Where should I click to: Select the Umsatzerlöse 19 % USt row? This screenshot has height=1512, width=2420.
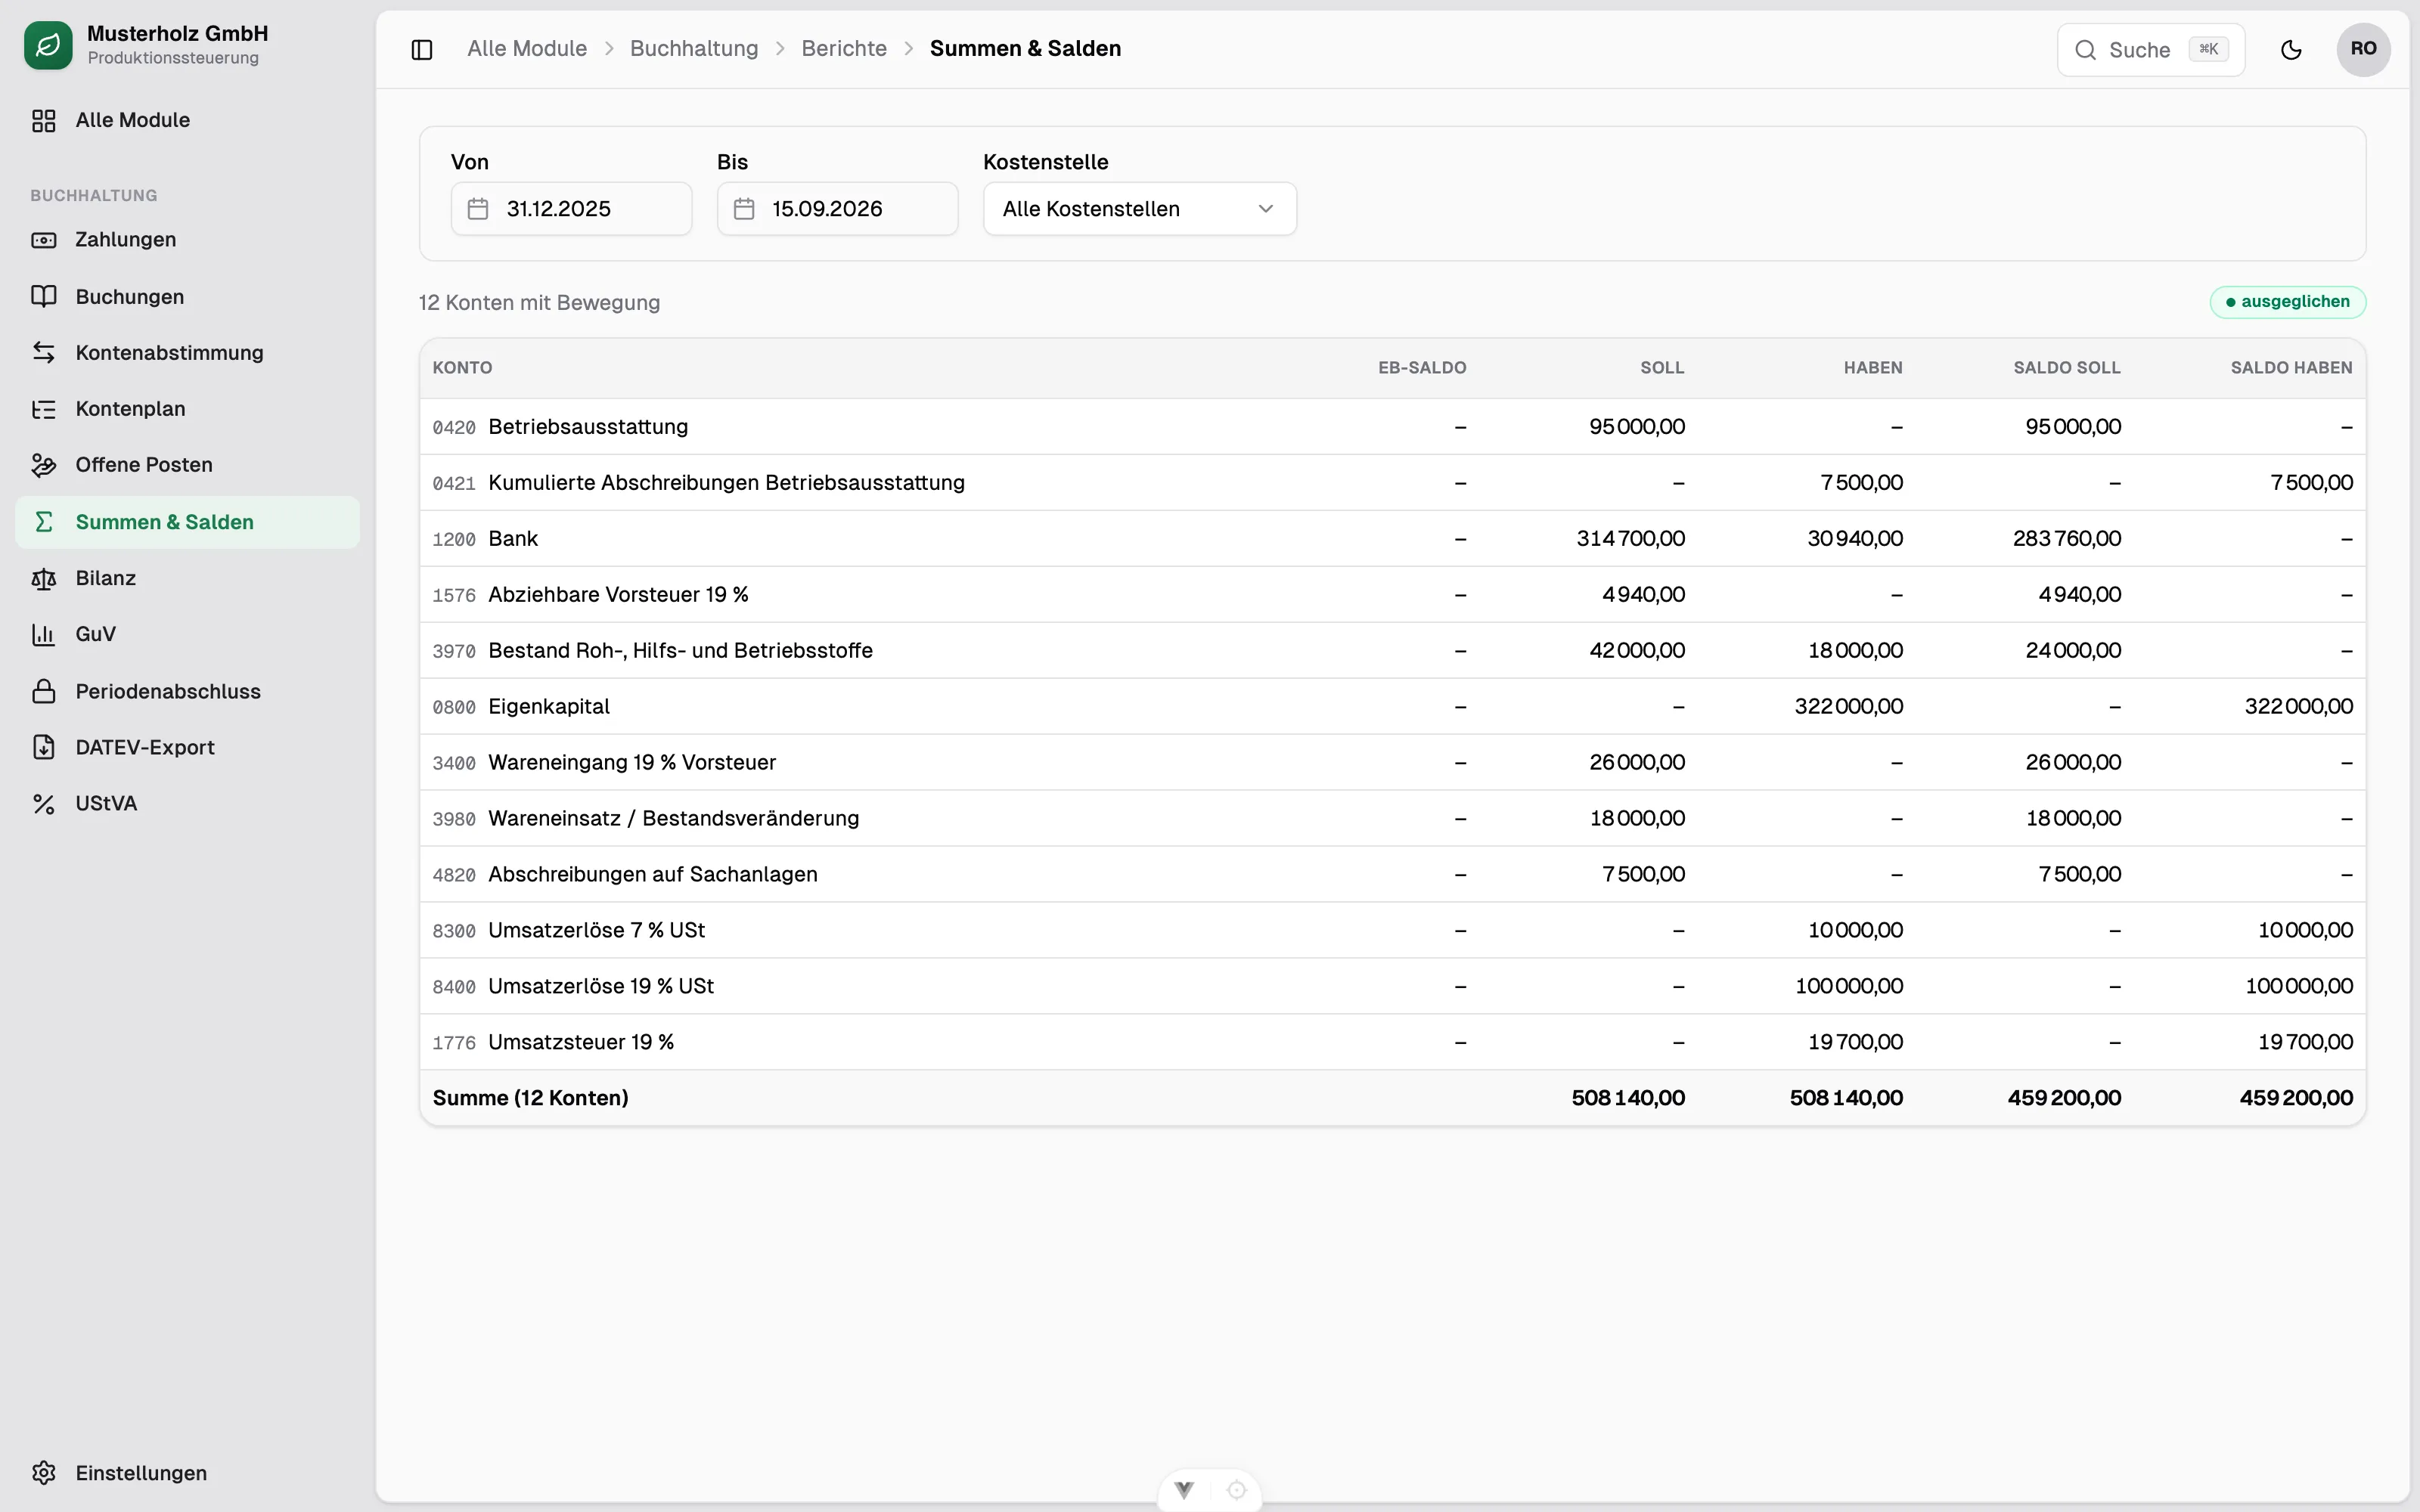point(1392,987)
